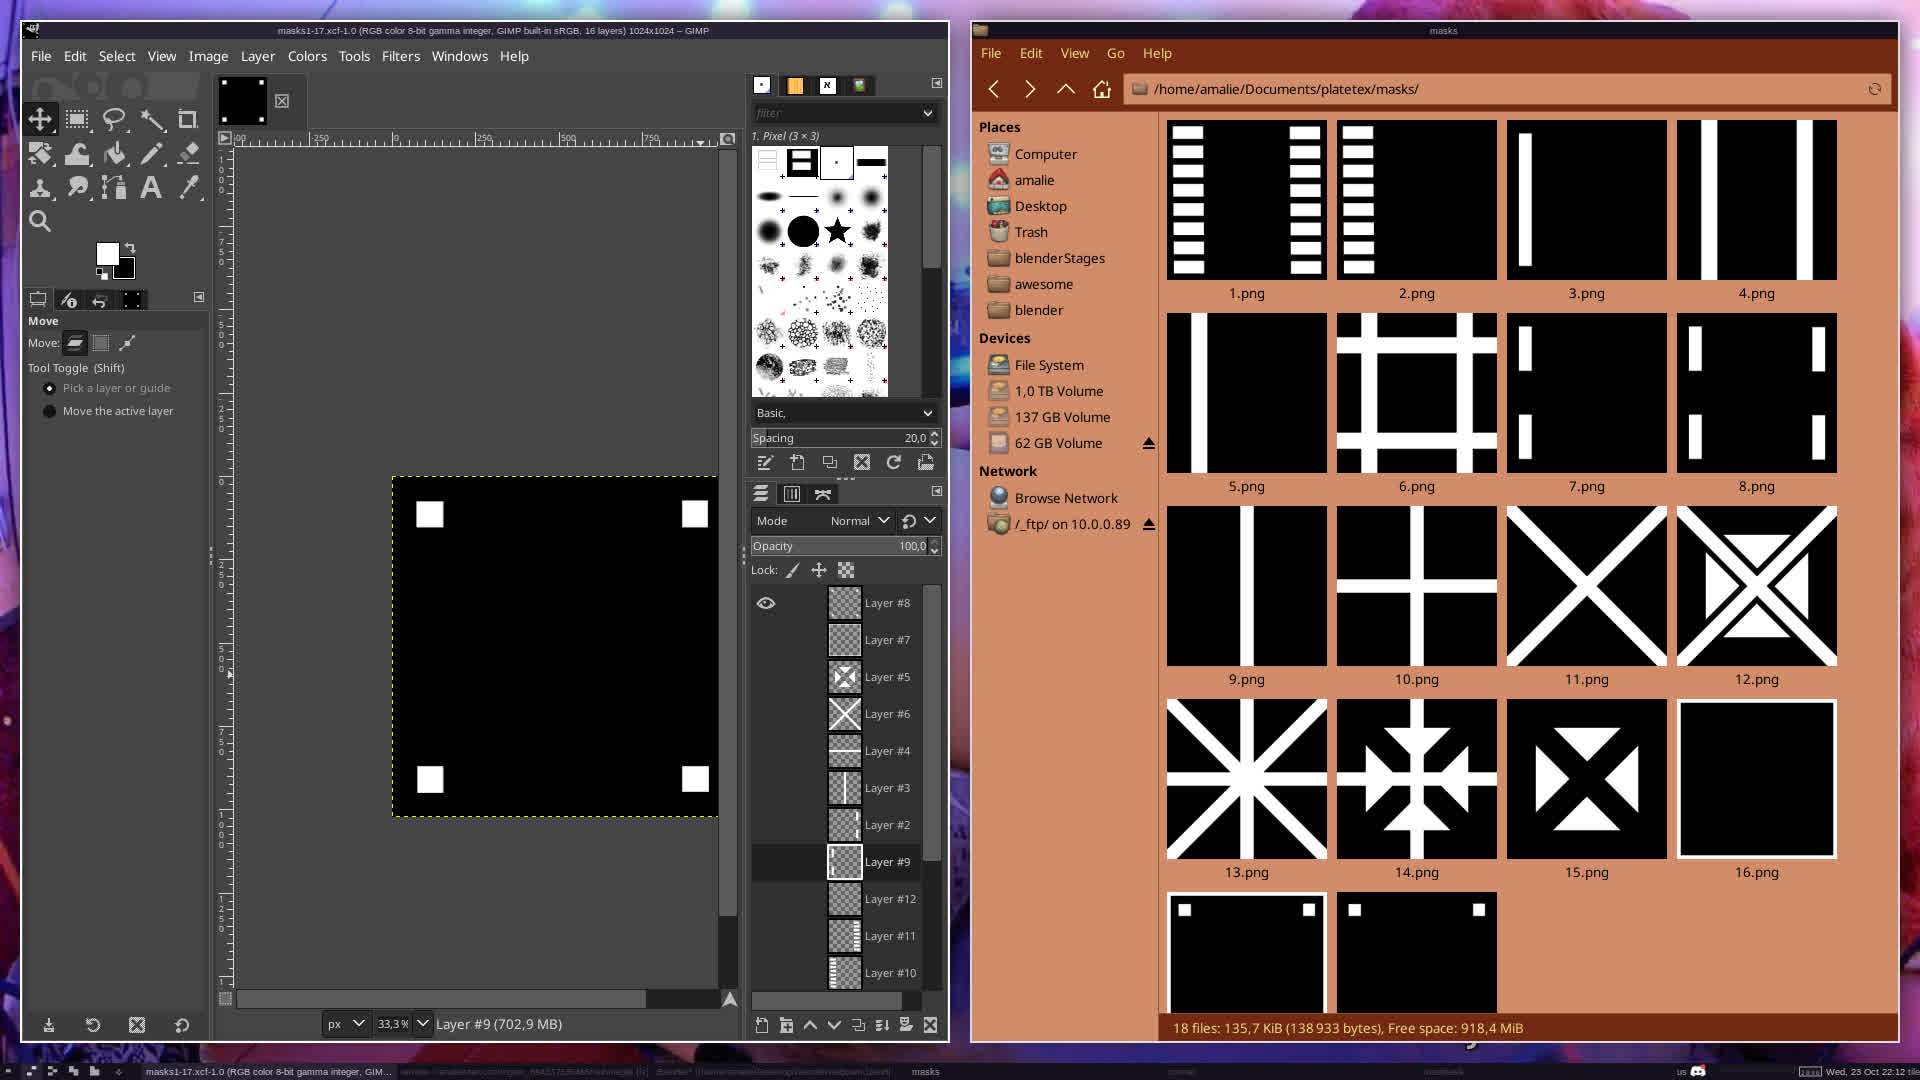Open blenderStages in Places sidebar

[x=1059, y=258]
